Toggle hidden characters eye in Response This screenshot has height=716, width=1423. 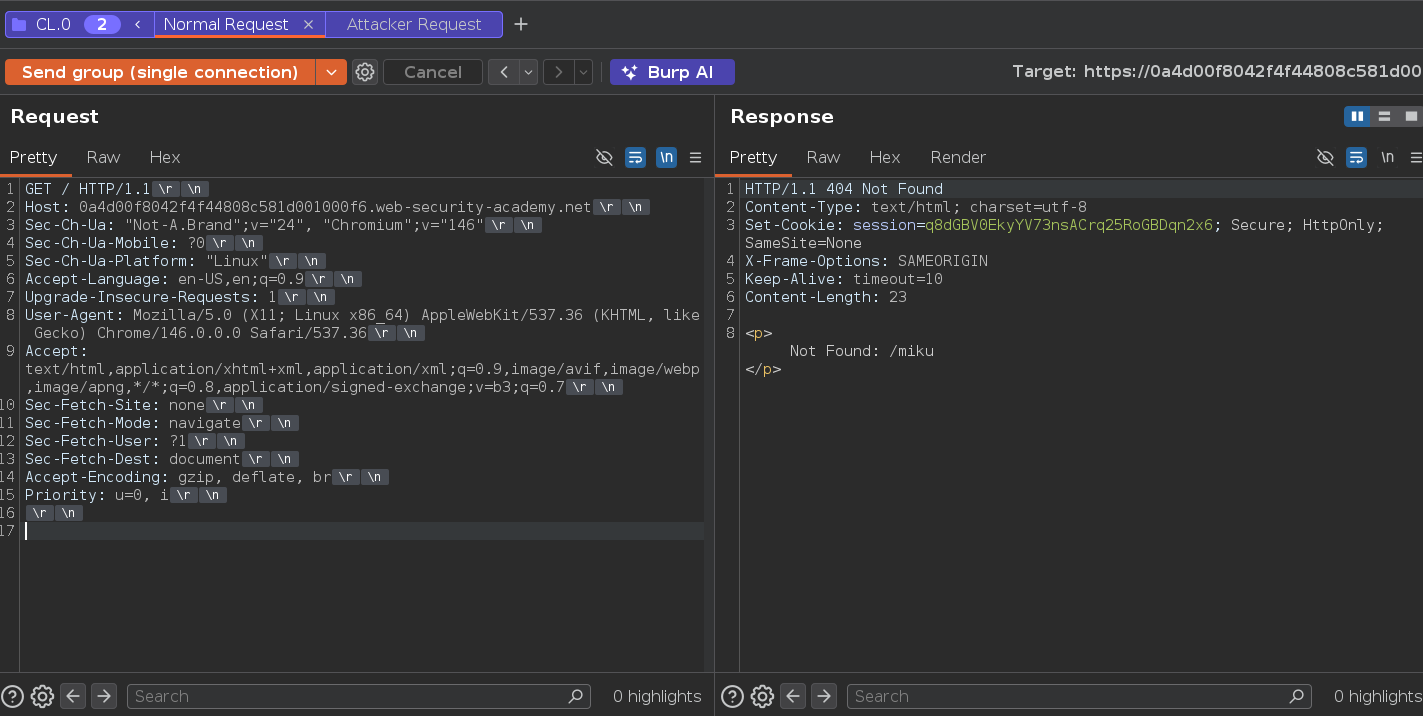pyautogui.click(x=1325, y=157)
